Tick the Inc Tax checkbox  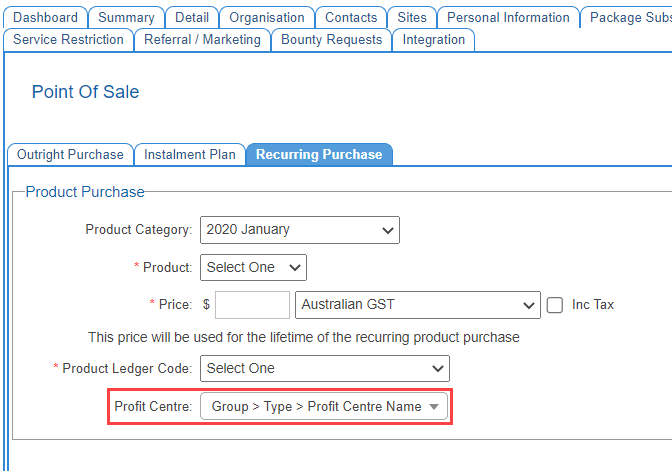click(x=555, y=305)
